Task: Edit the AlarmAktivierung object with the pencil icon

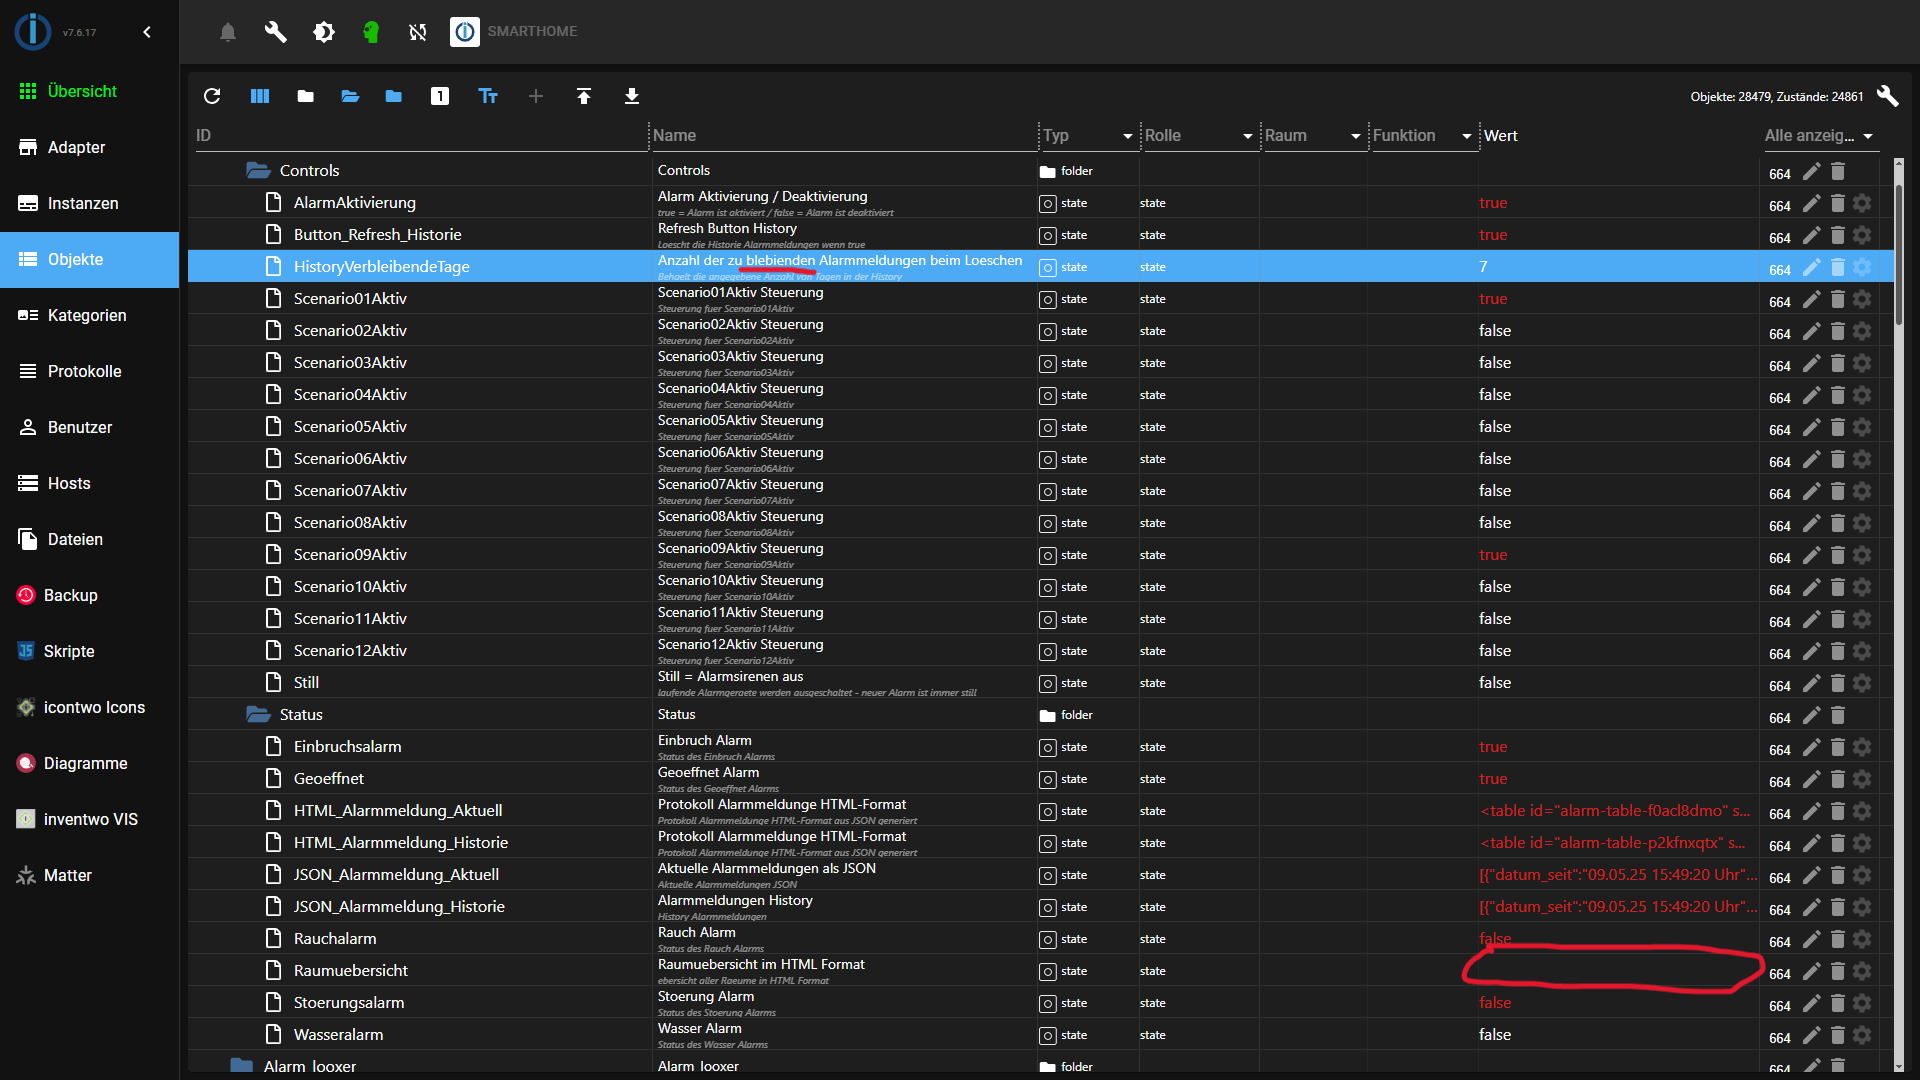Action: pyautogui.click(x=1811, y=203)
